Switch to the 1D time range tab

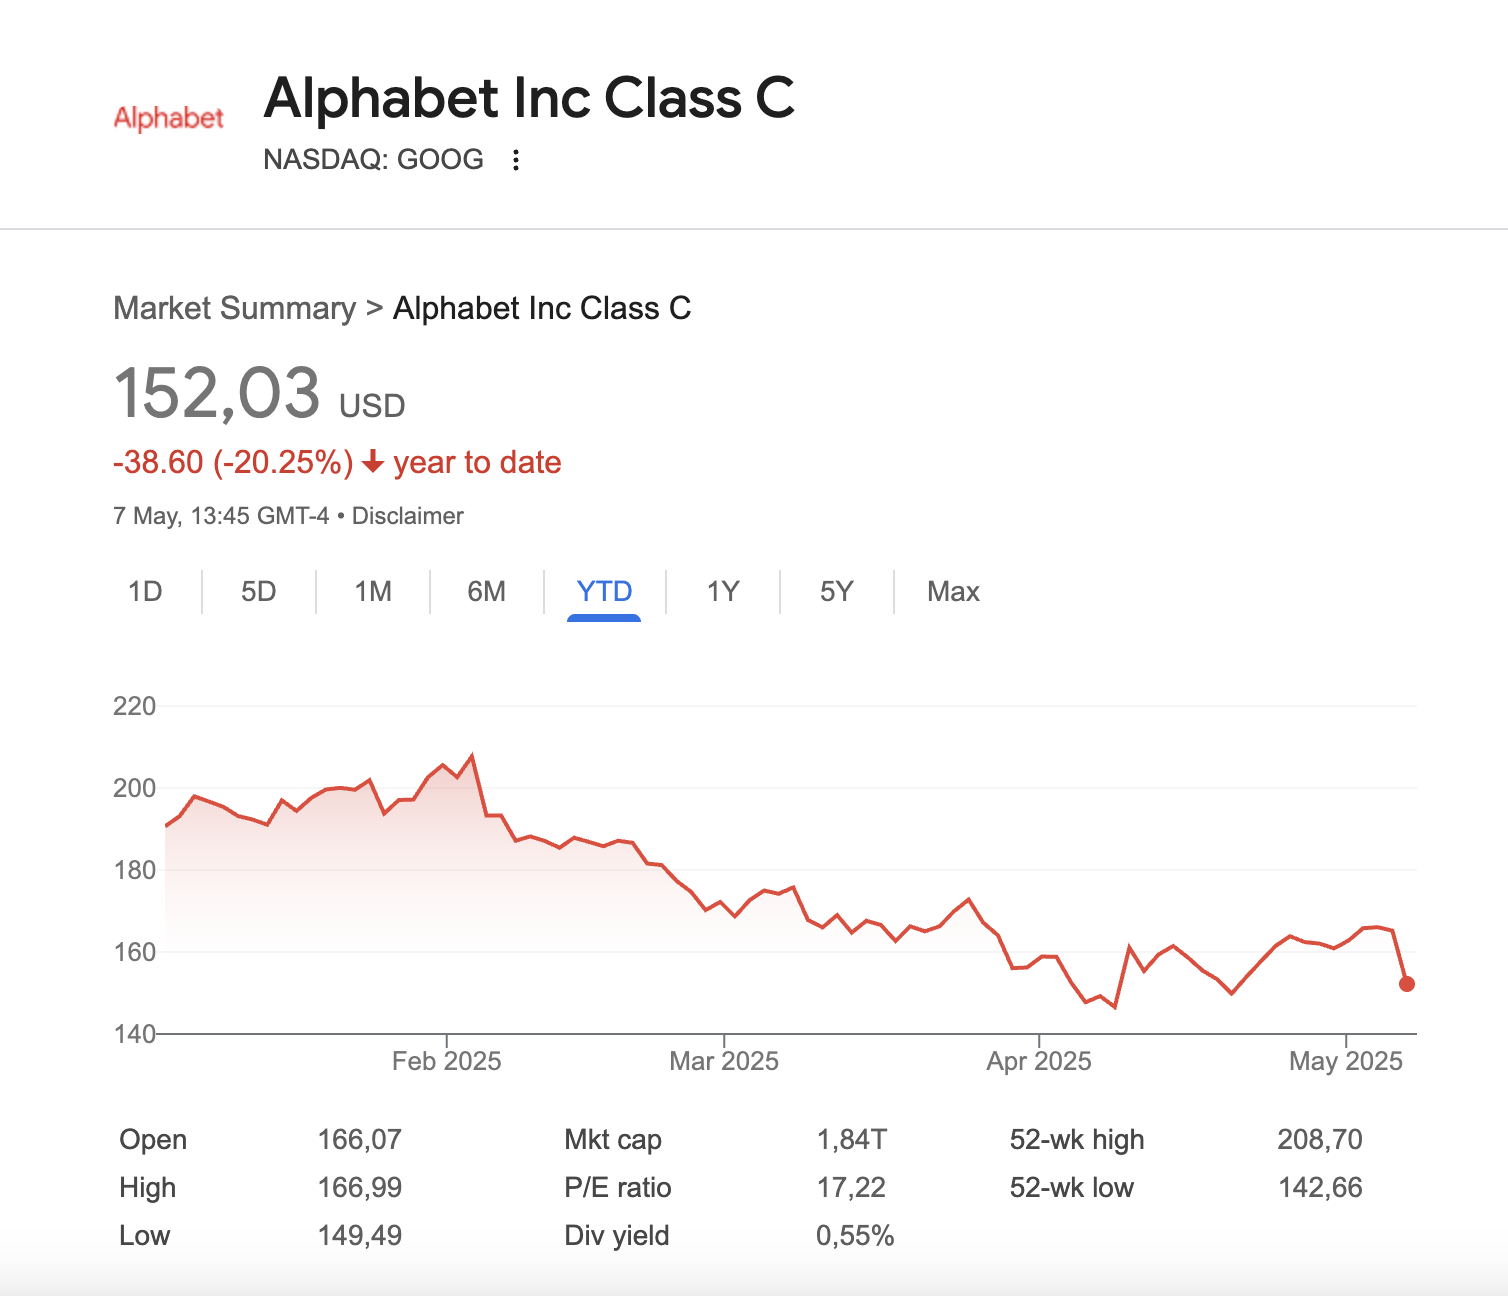click(x=145, y=592)
